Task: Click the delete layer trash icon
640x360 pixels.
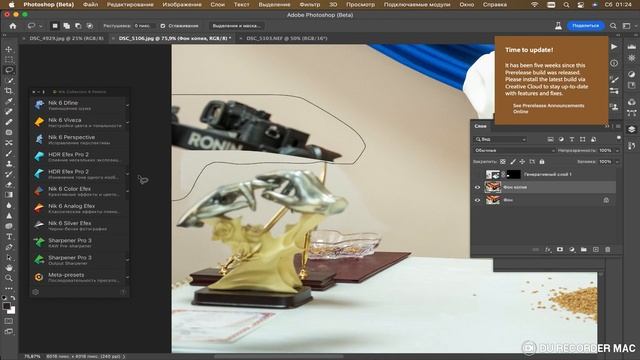Action: pyautogui.click(x=607, y=249)
